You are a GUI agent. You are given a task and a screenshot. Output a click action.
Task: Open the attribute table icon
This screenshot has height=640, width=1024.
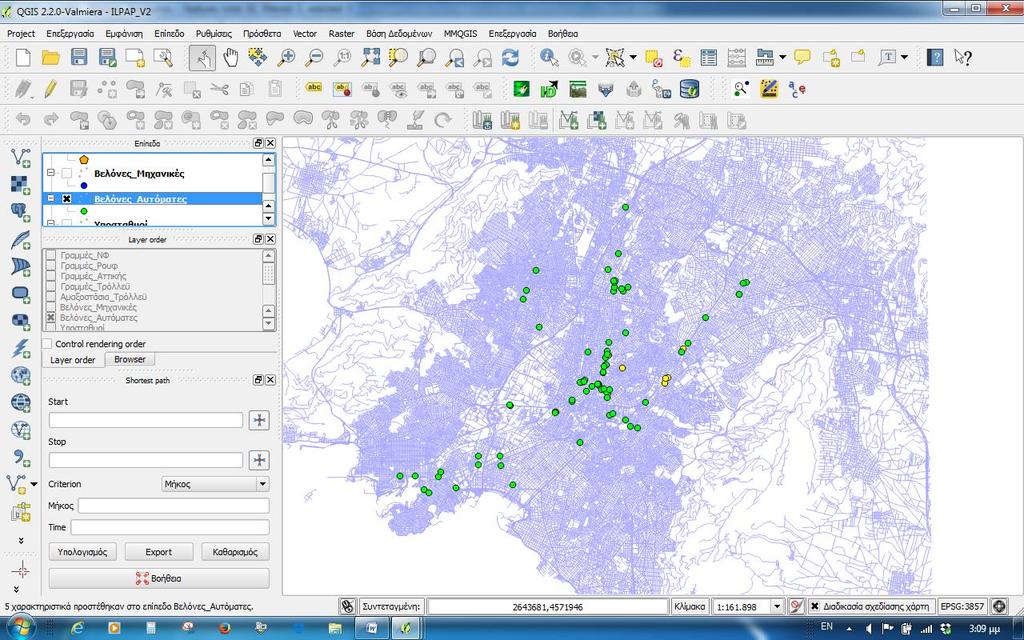(x=709, y=57)
